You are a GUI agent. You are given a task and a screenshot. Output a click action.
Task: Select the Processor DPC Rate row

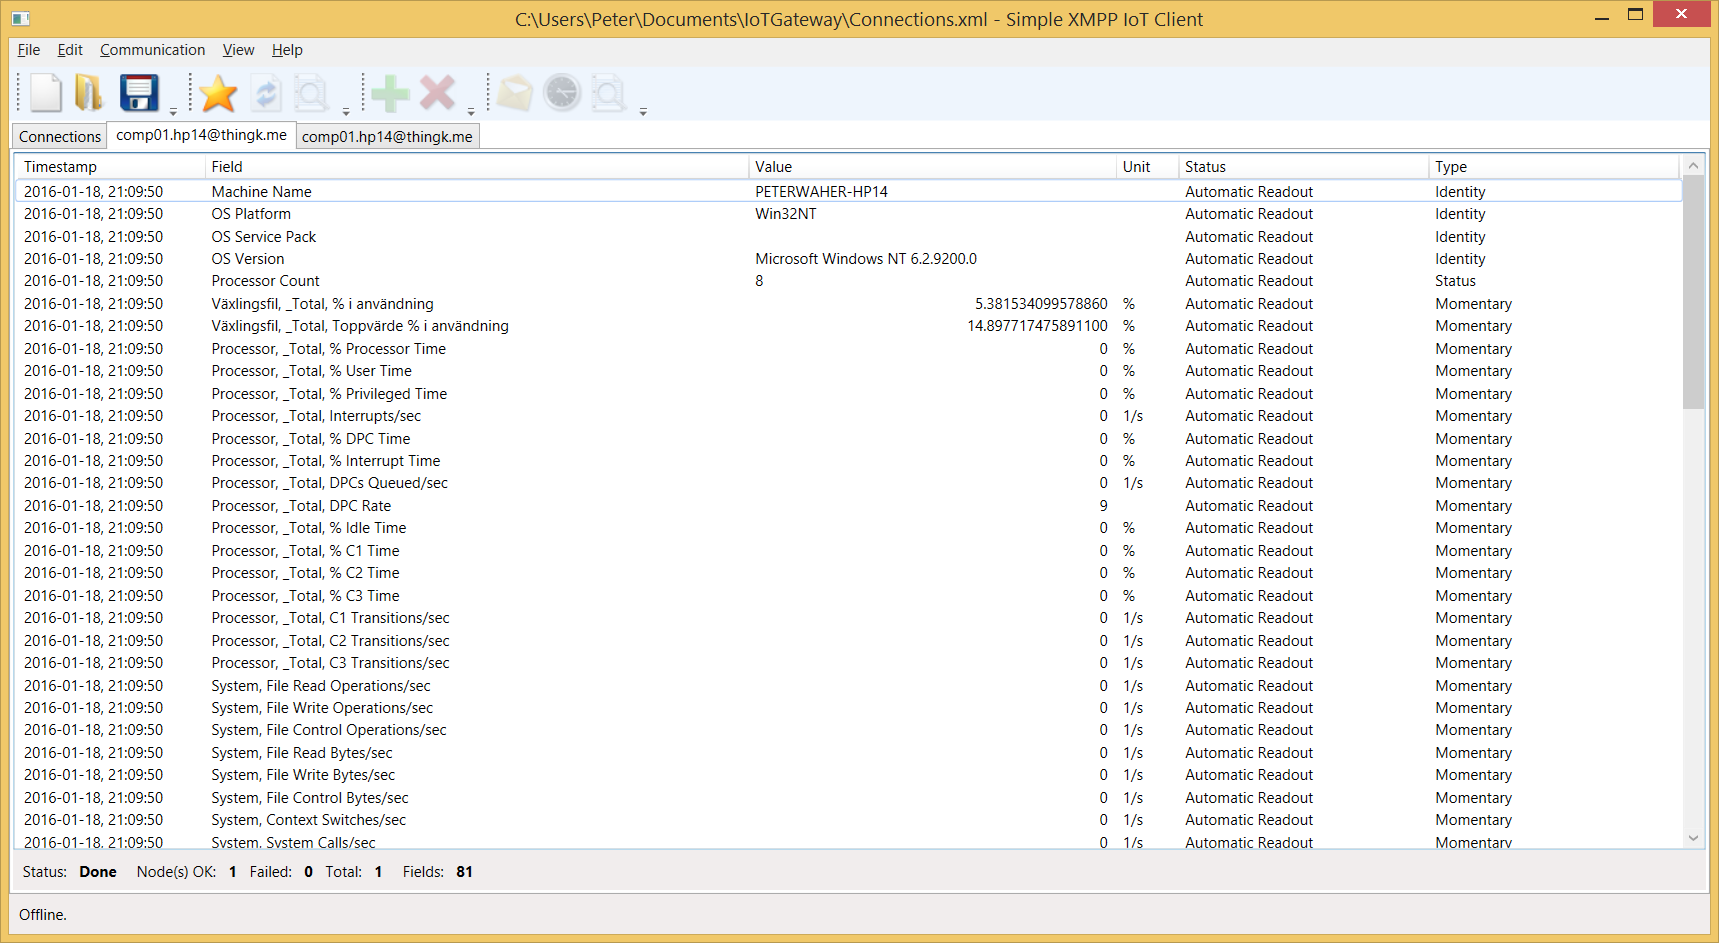pyautogui.click(x=848, y=506)
